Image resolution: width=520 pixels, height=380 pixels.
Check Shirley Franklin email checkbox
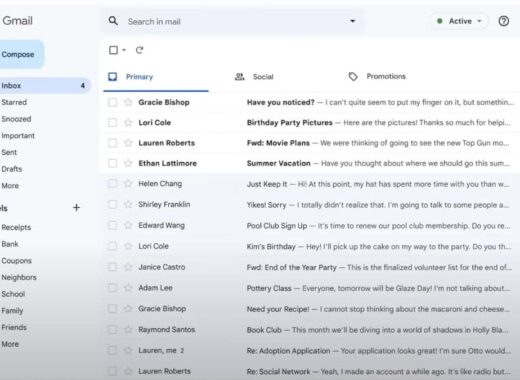(113, 204)
